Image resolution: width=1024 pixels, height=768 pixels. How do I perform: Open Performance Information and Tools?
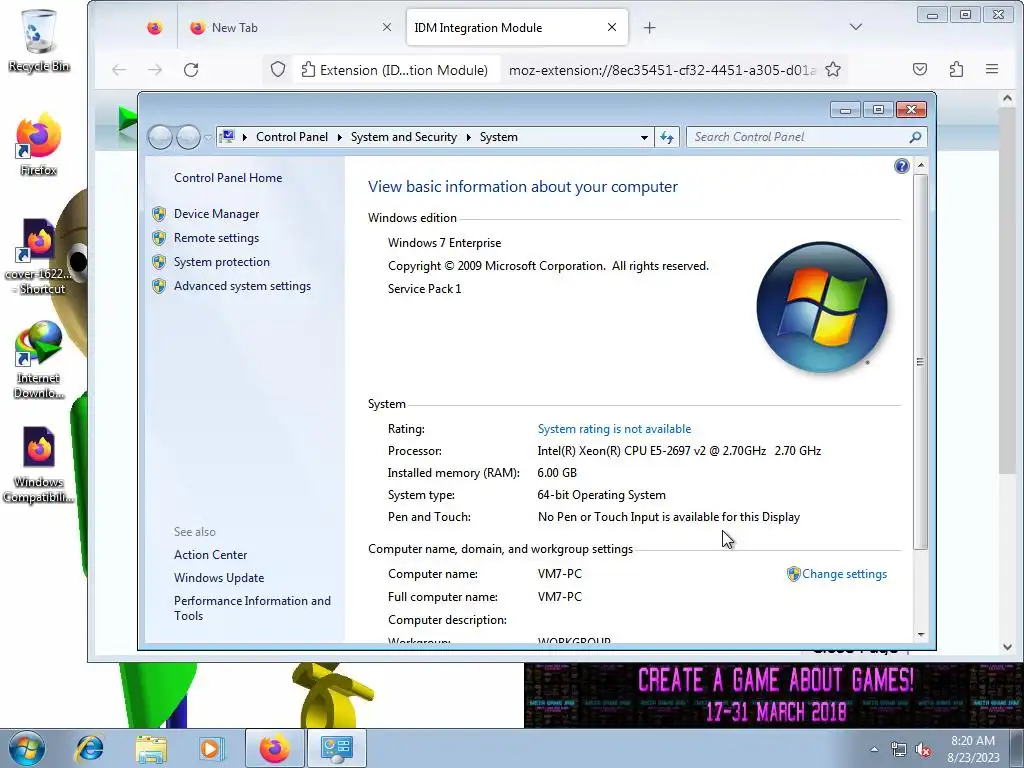[x=252, y=608]
